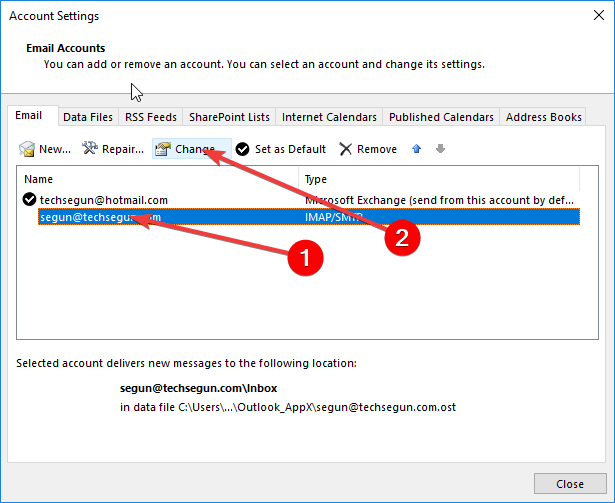Viewport: 615px width, 503px height.
Task: Click the New account envelope icon
Action: (27, 149)
